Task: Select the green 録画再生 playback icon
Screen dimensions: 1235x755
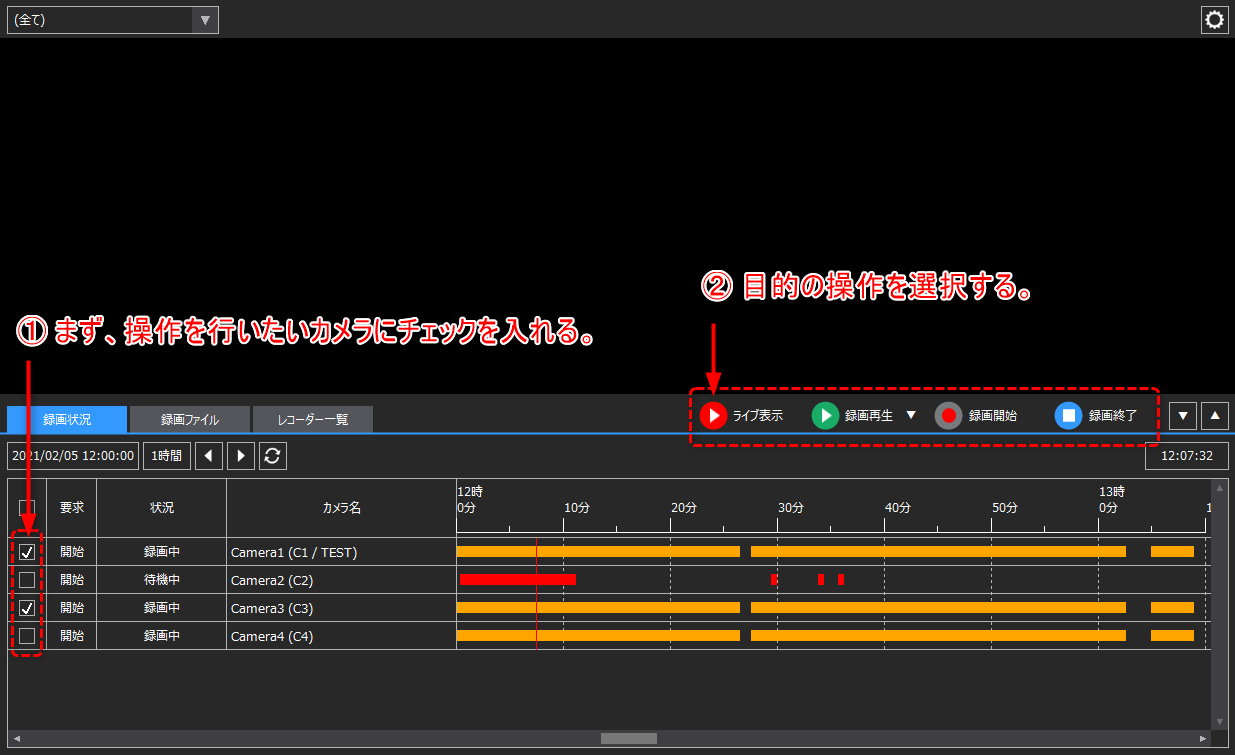Action: click(x=825, y=416)
